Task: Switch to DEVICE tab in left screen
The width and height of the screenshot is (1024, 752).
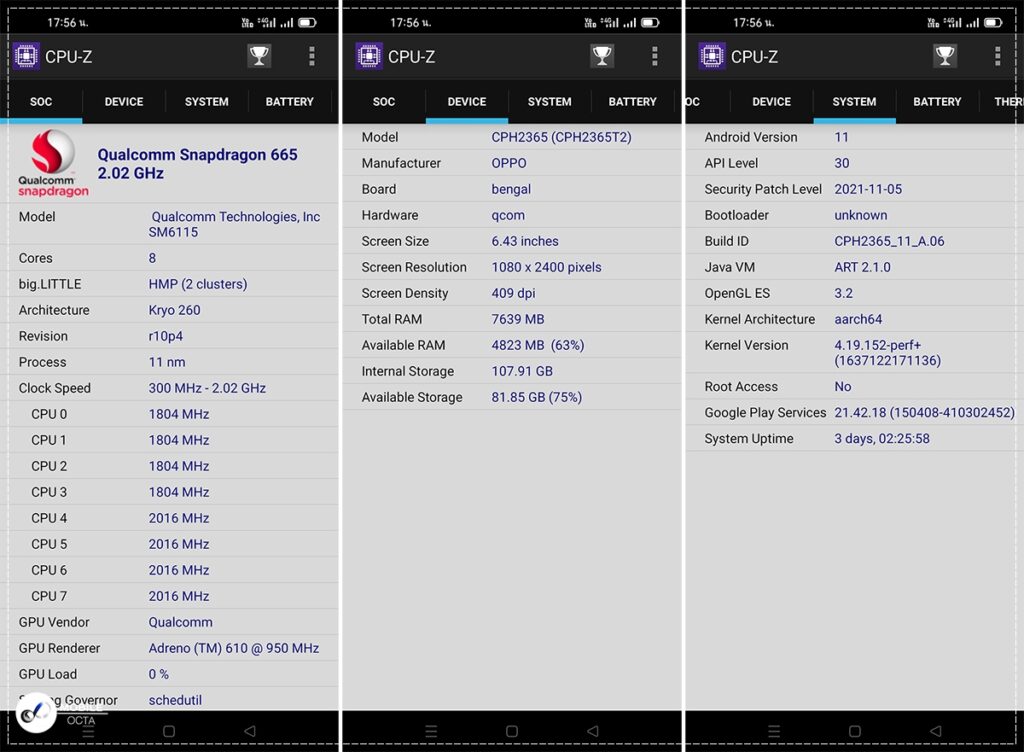Action: tap(124, 102)
